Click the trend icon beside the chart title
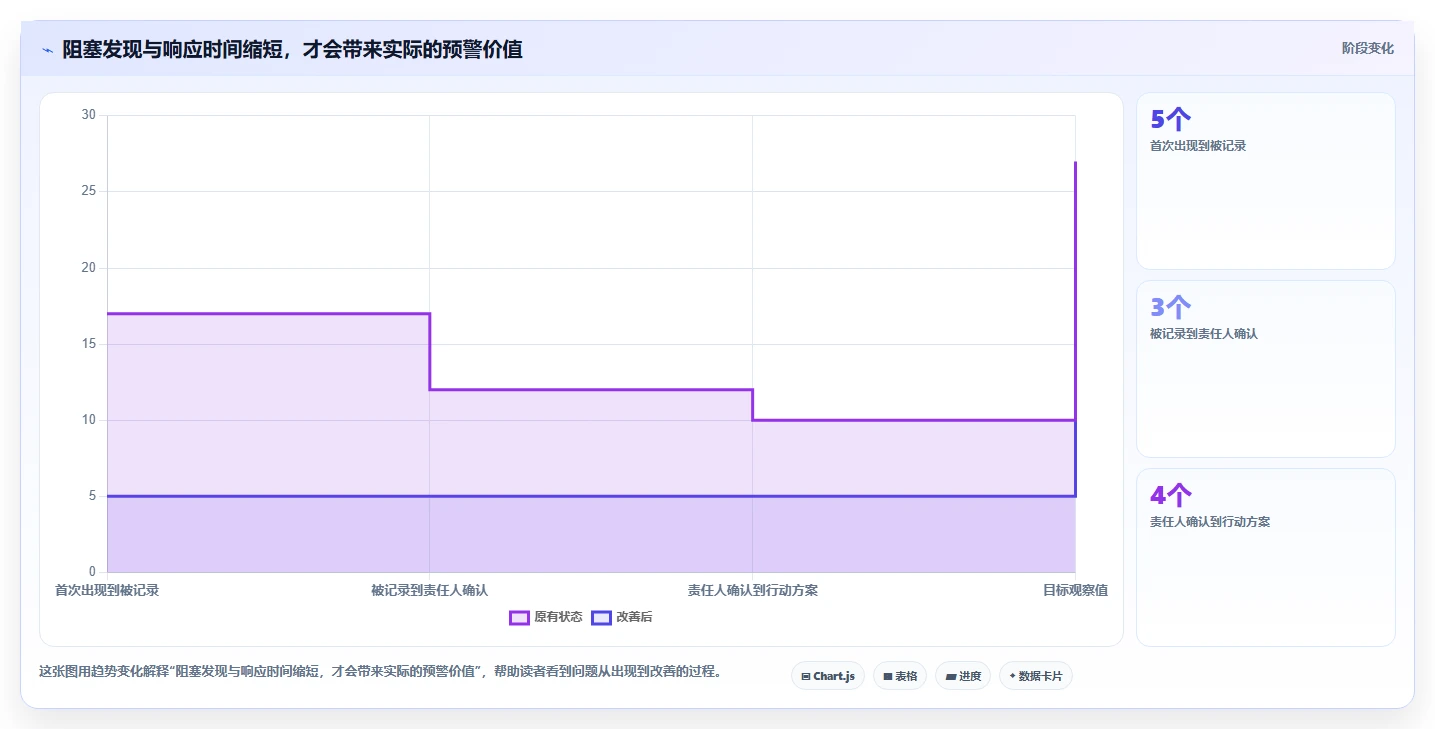The width and height of the screenshot is (1435, 729). point(47,50)
